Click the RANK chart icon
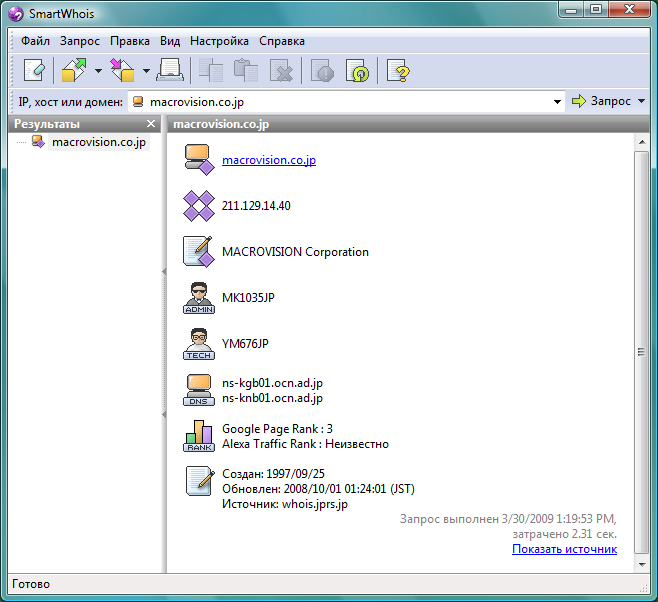658x602 pixels. (x=199, y=436)
